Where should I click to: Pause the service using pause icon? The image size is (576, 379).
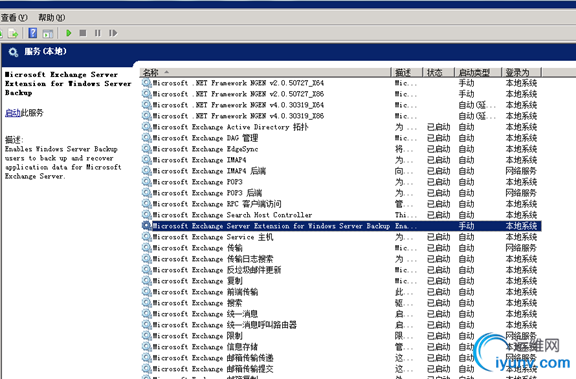tap(97, 33)
